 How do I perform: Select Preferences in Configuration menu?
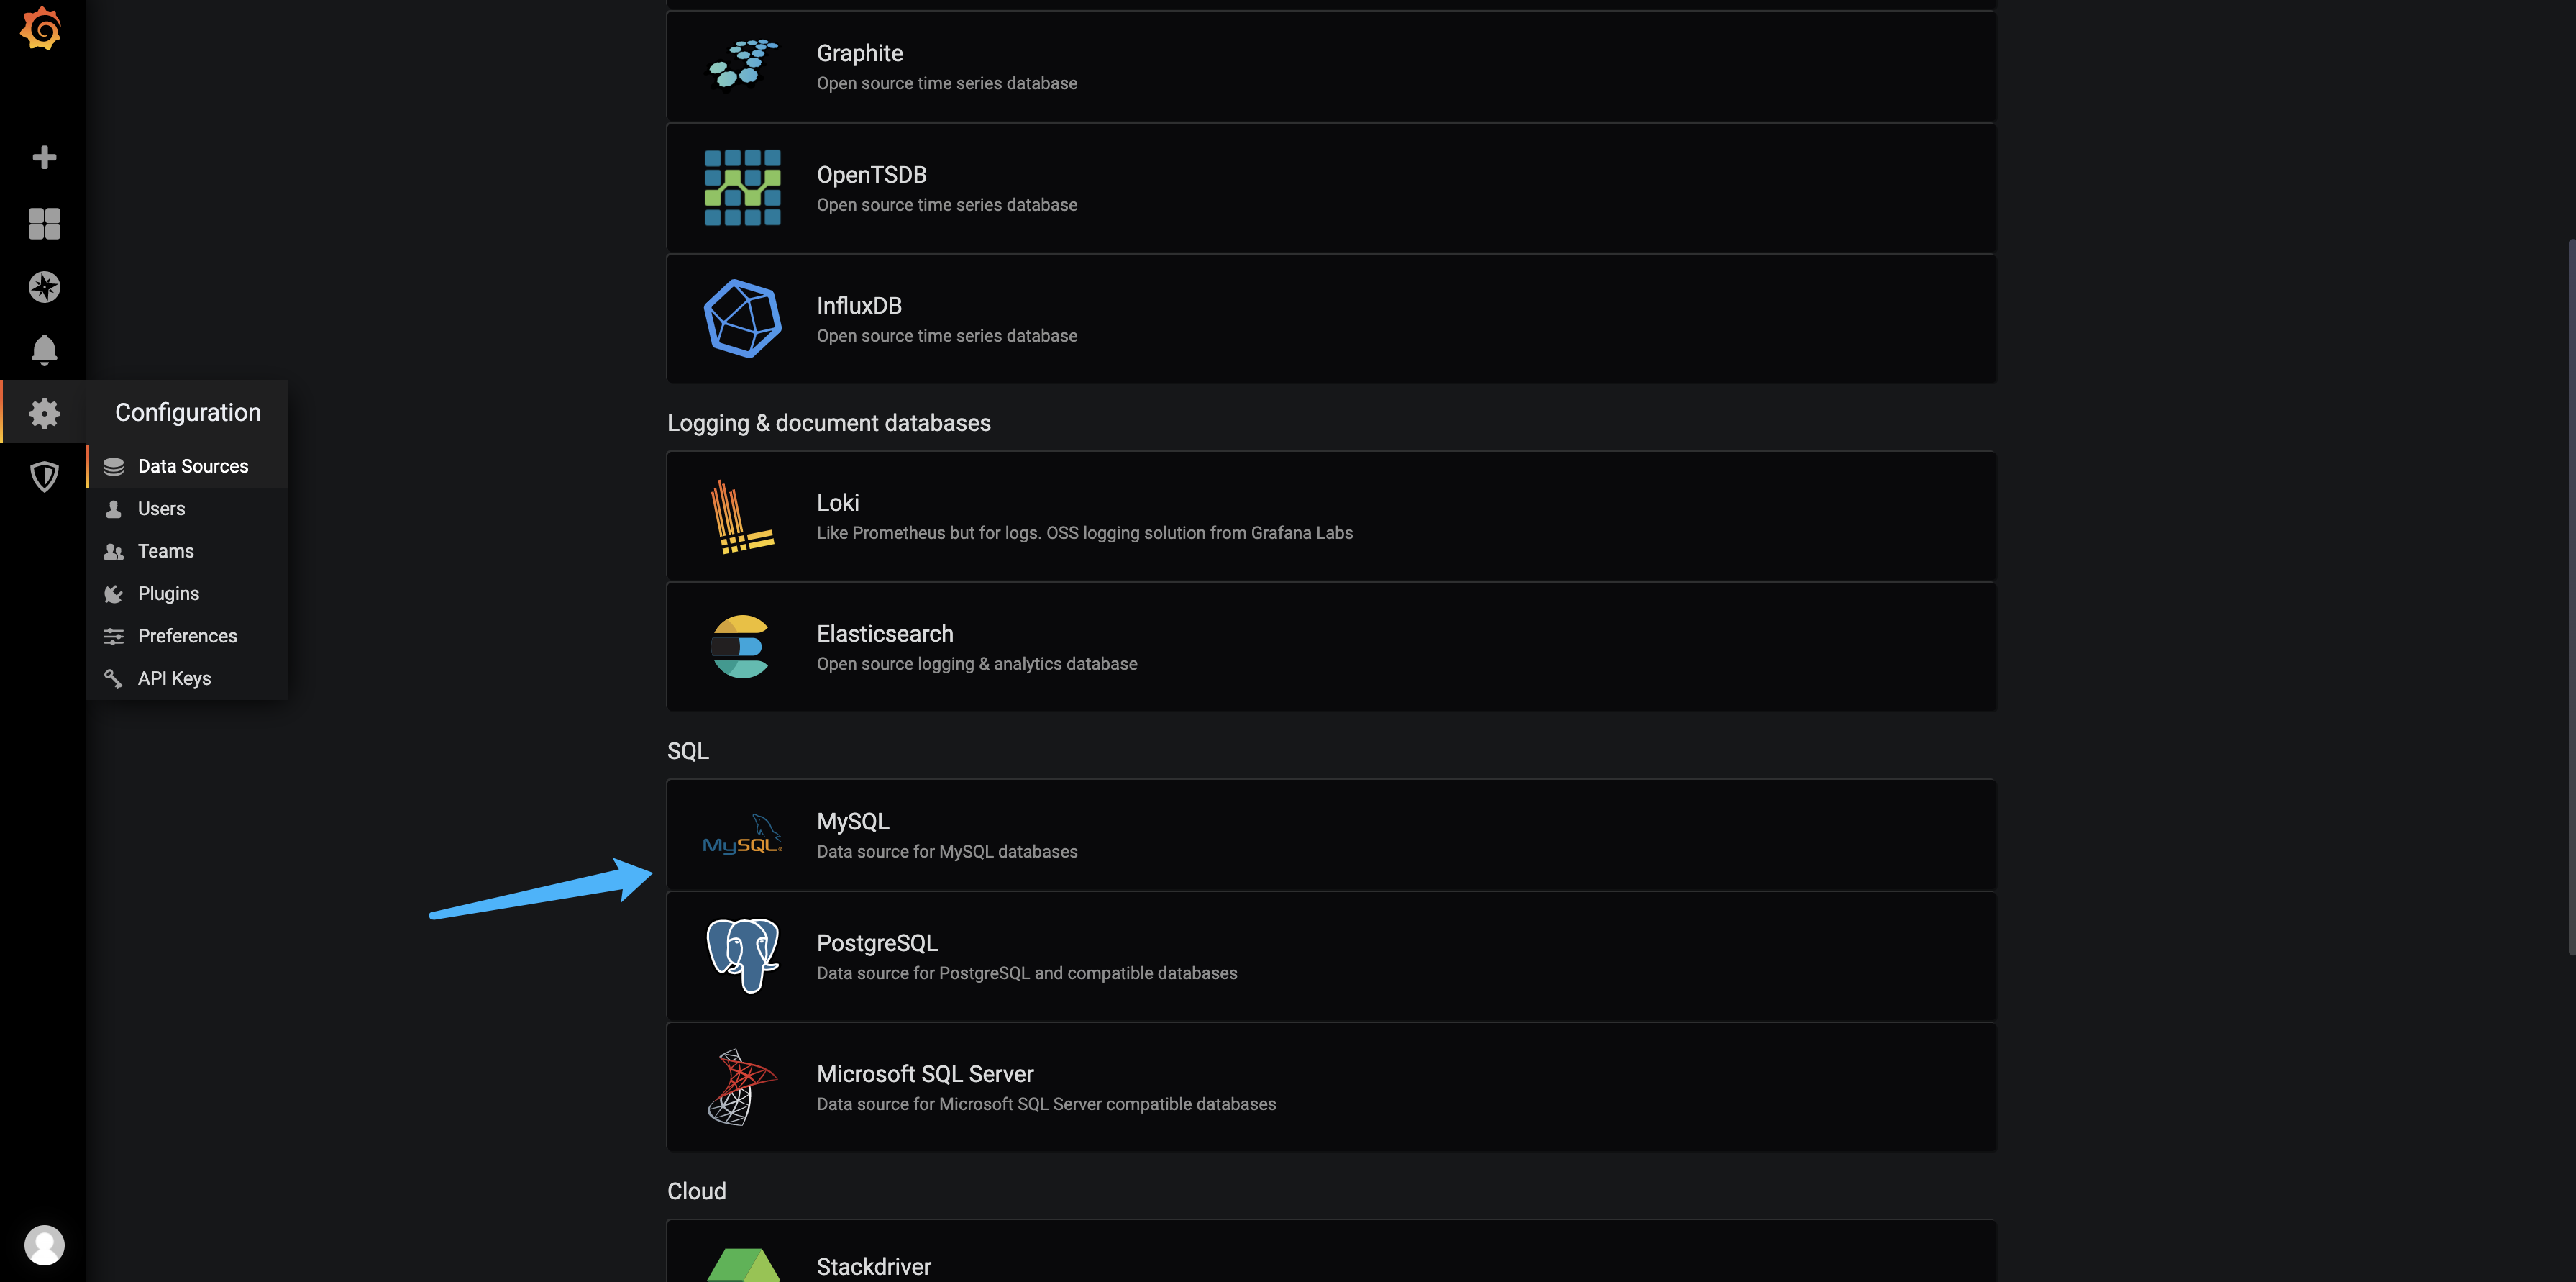[x=187, y=636]
